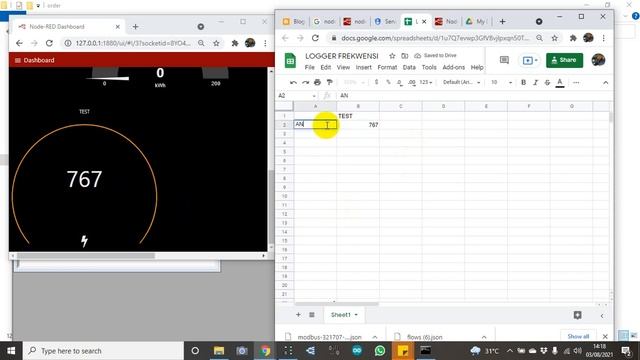Open more toolbar options ellipsis
Viewport: 640px width, 360px height.
[576, 82]
